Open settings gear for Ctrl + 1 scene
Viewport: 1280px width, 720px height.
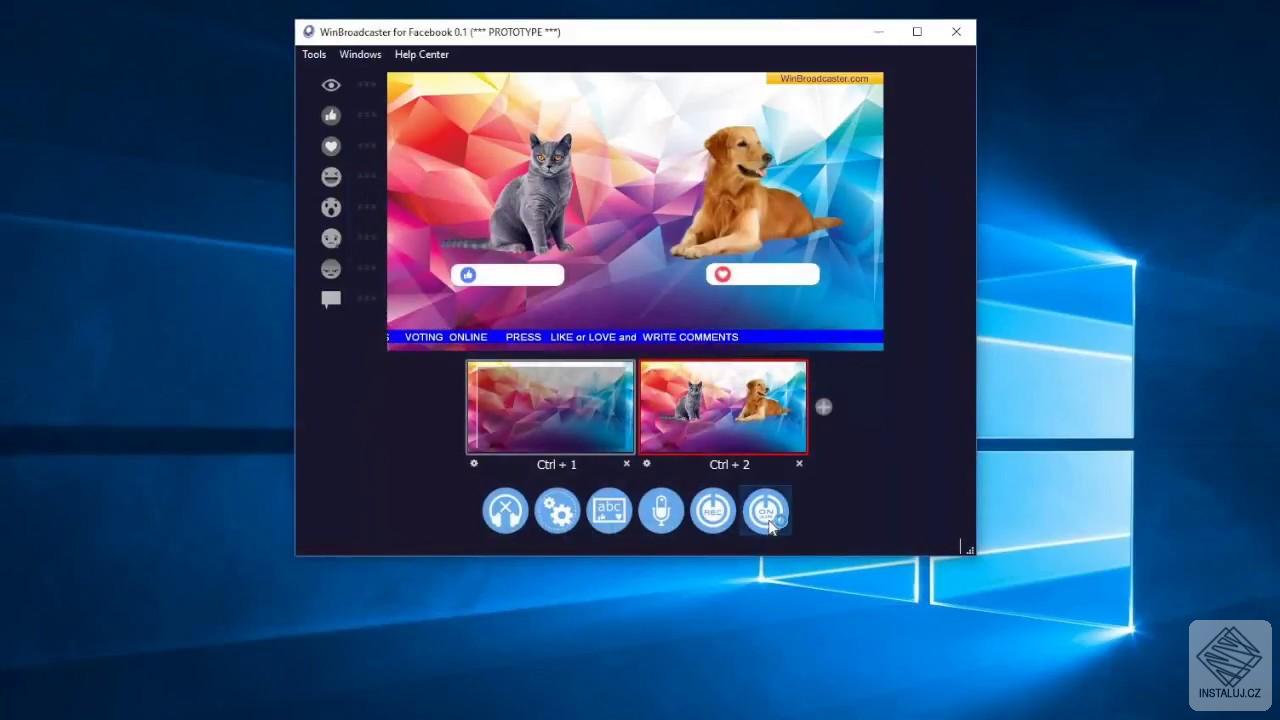474,463
